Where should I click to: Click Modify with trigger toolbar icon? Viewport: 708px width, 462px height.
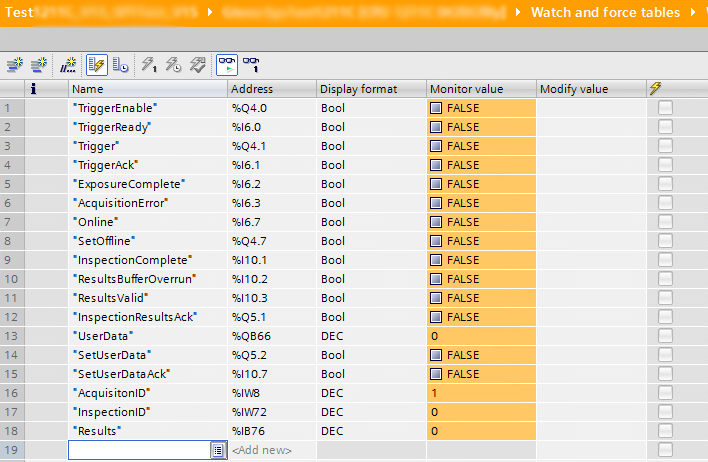click(x=173, y=63)
